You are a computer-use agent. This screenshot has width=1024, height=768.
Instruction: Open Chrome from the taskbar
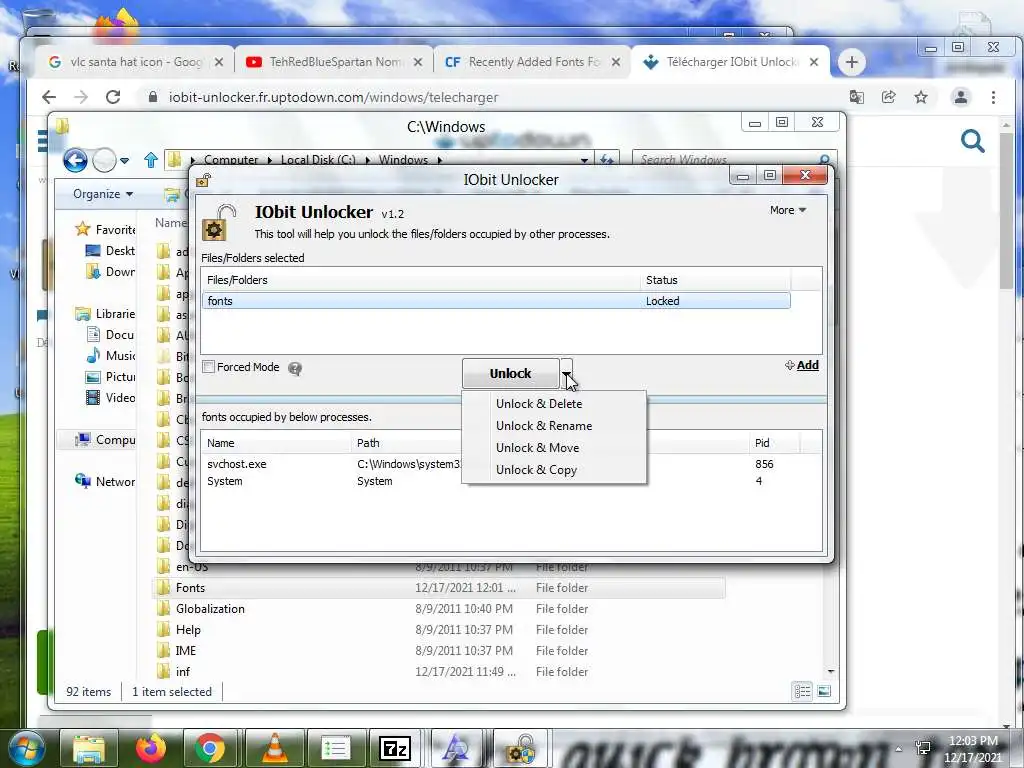tap(210, 748)
